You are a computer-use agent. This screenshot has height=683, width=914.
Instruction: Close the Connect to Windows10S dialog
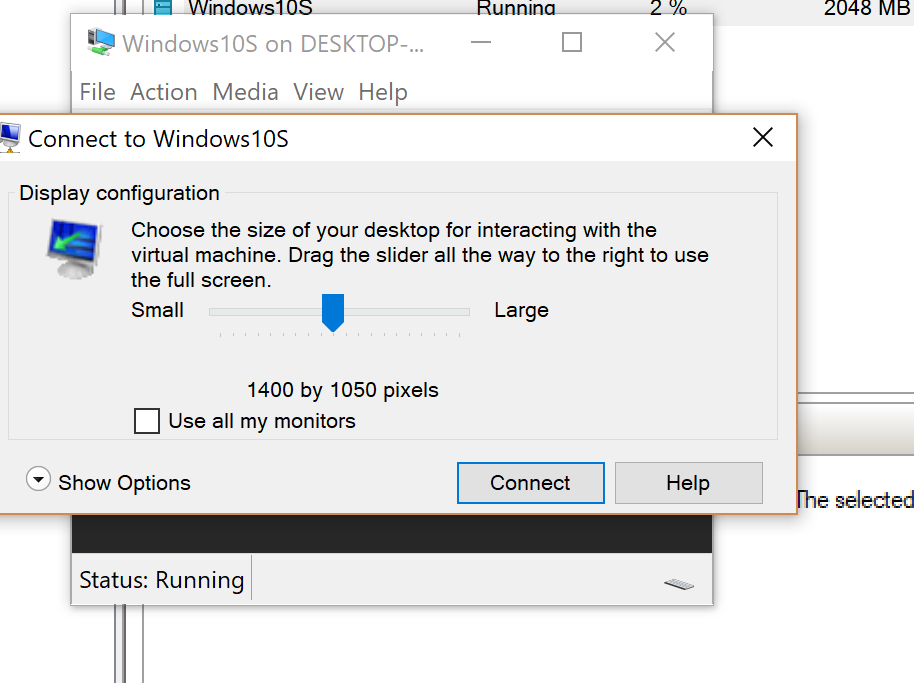click(762, 138)
